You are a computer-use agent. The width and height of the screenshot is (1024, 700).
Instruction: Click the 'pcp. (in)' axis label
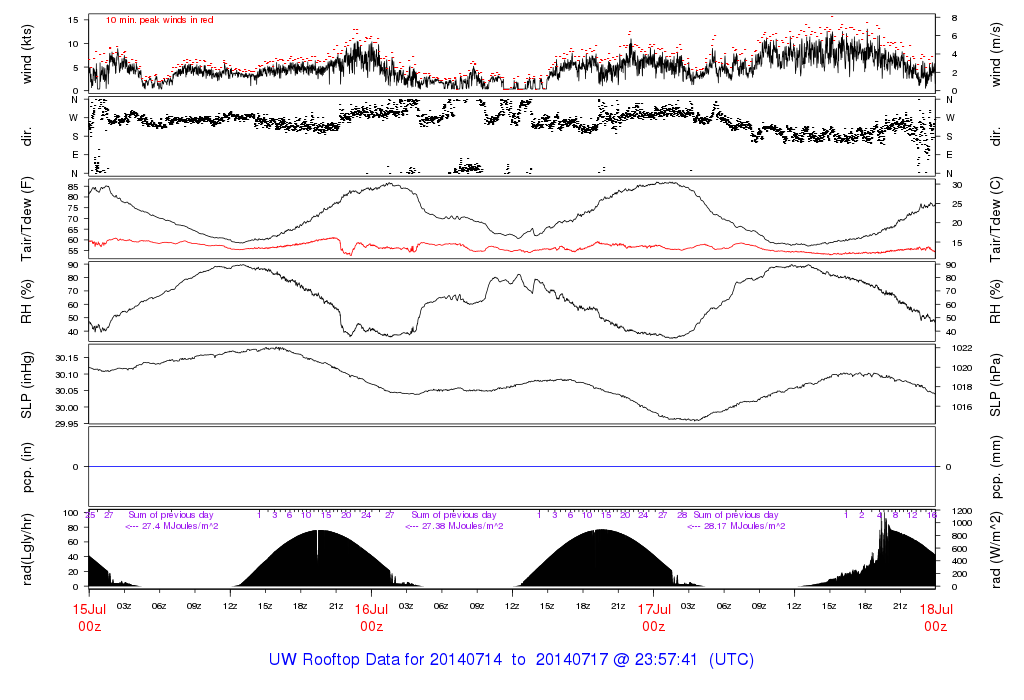click(27, 467)
